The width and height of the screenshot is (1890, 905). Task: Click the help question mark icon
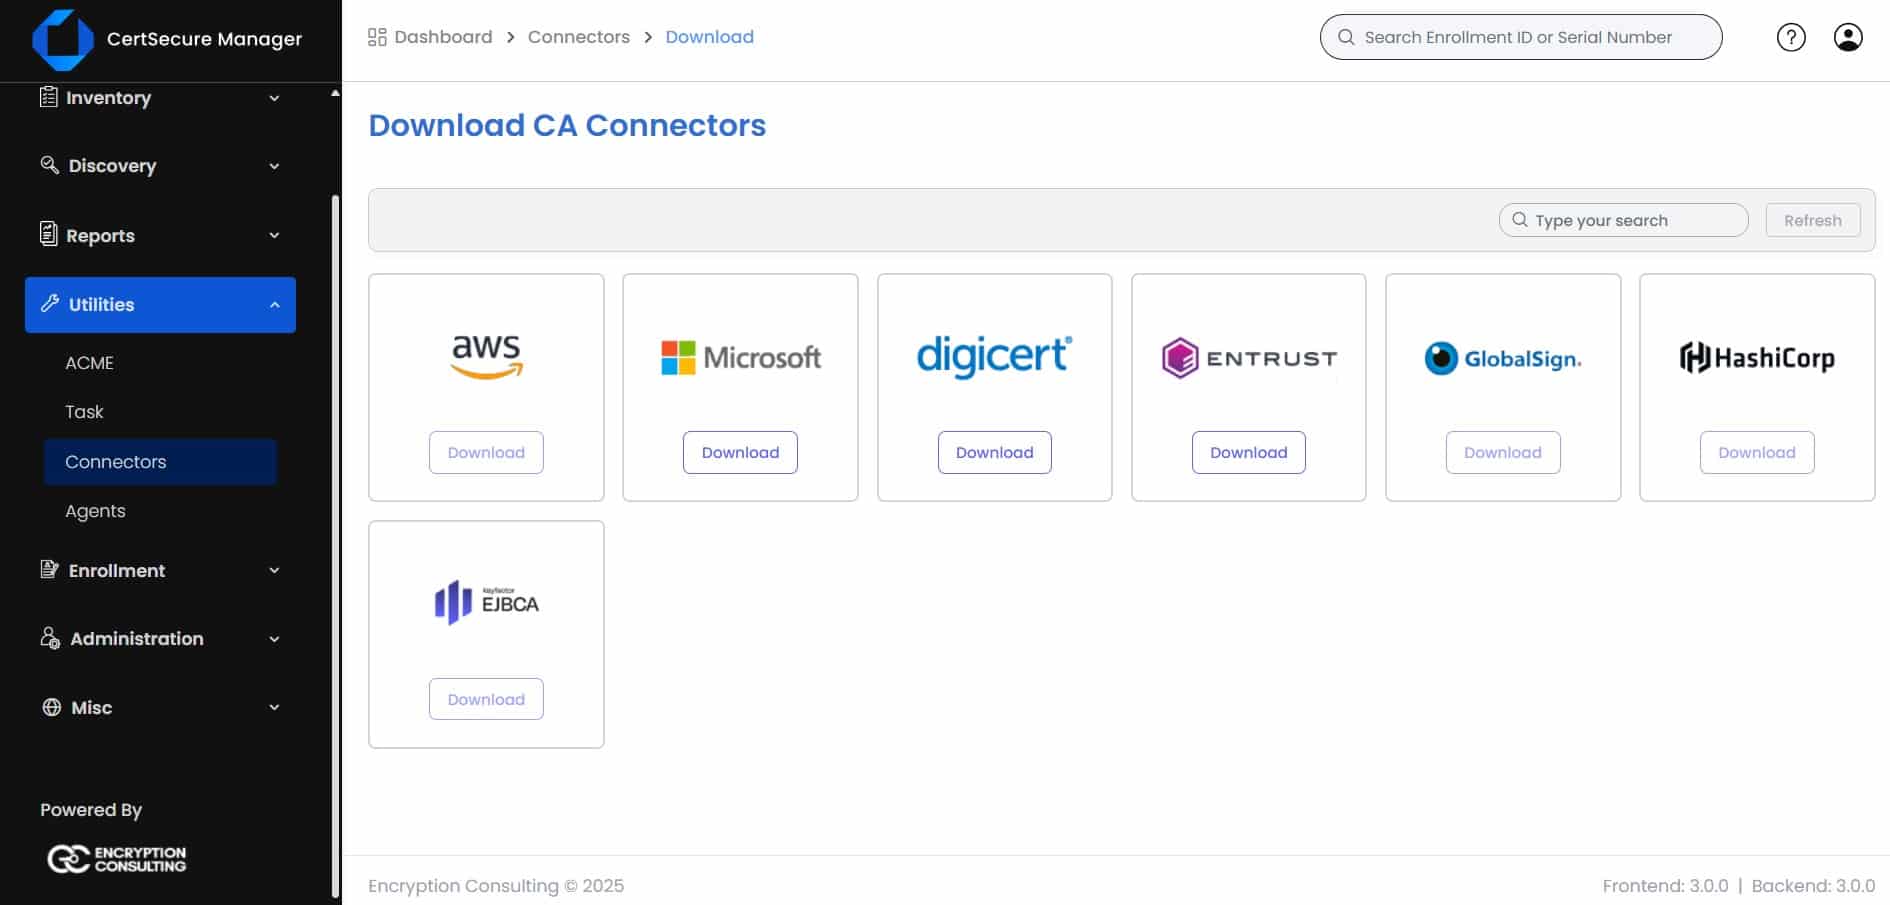tap(1790, 38)
